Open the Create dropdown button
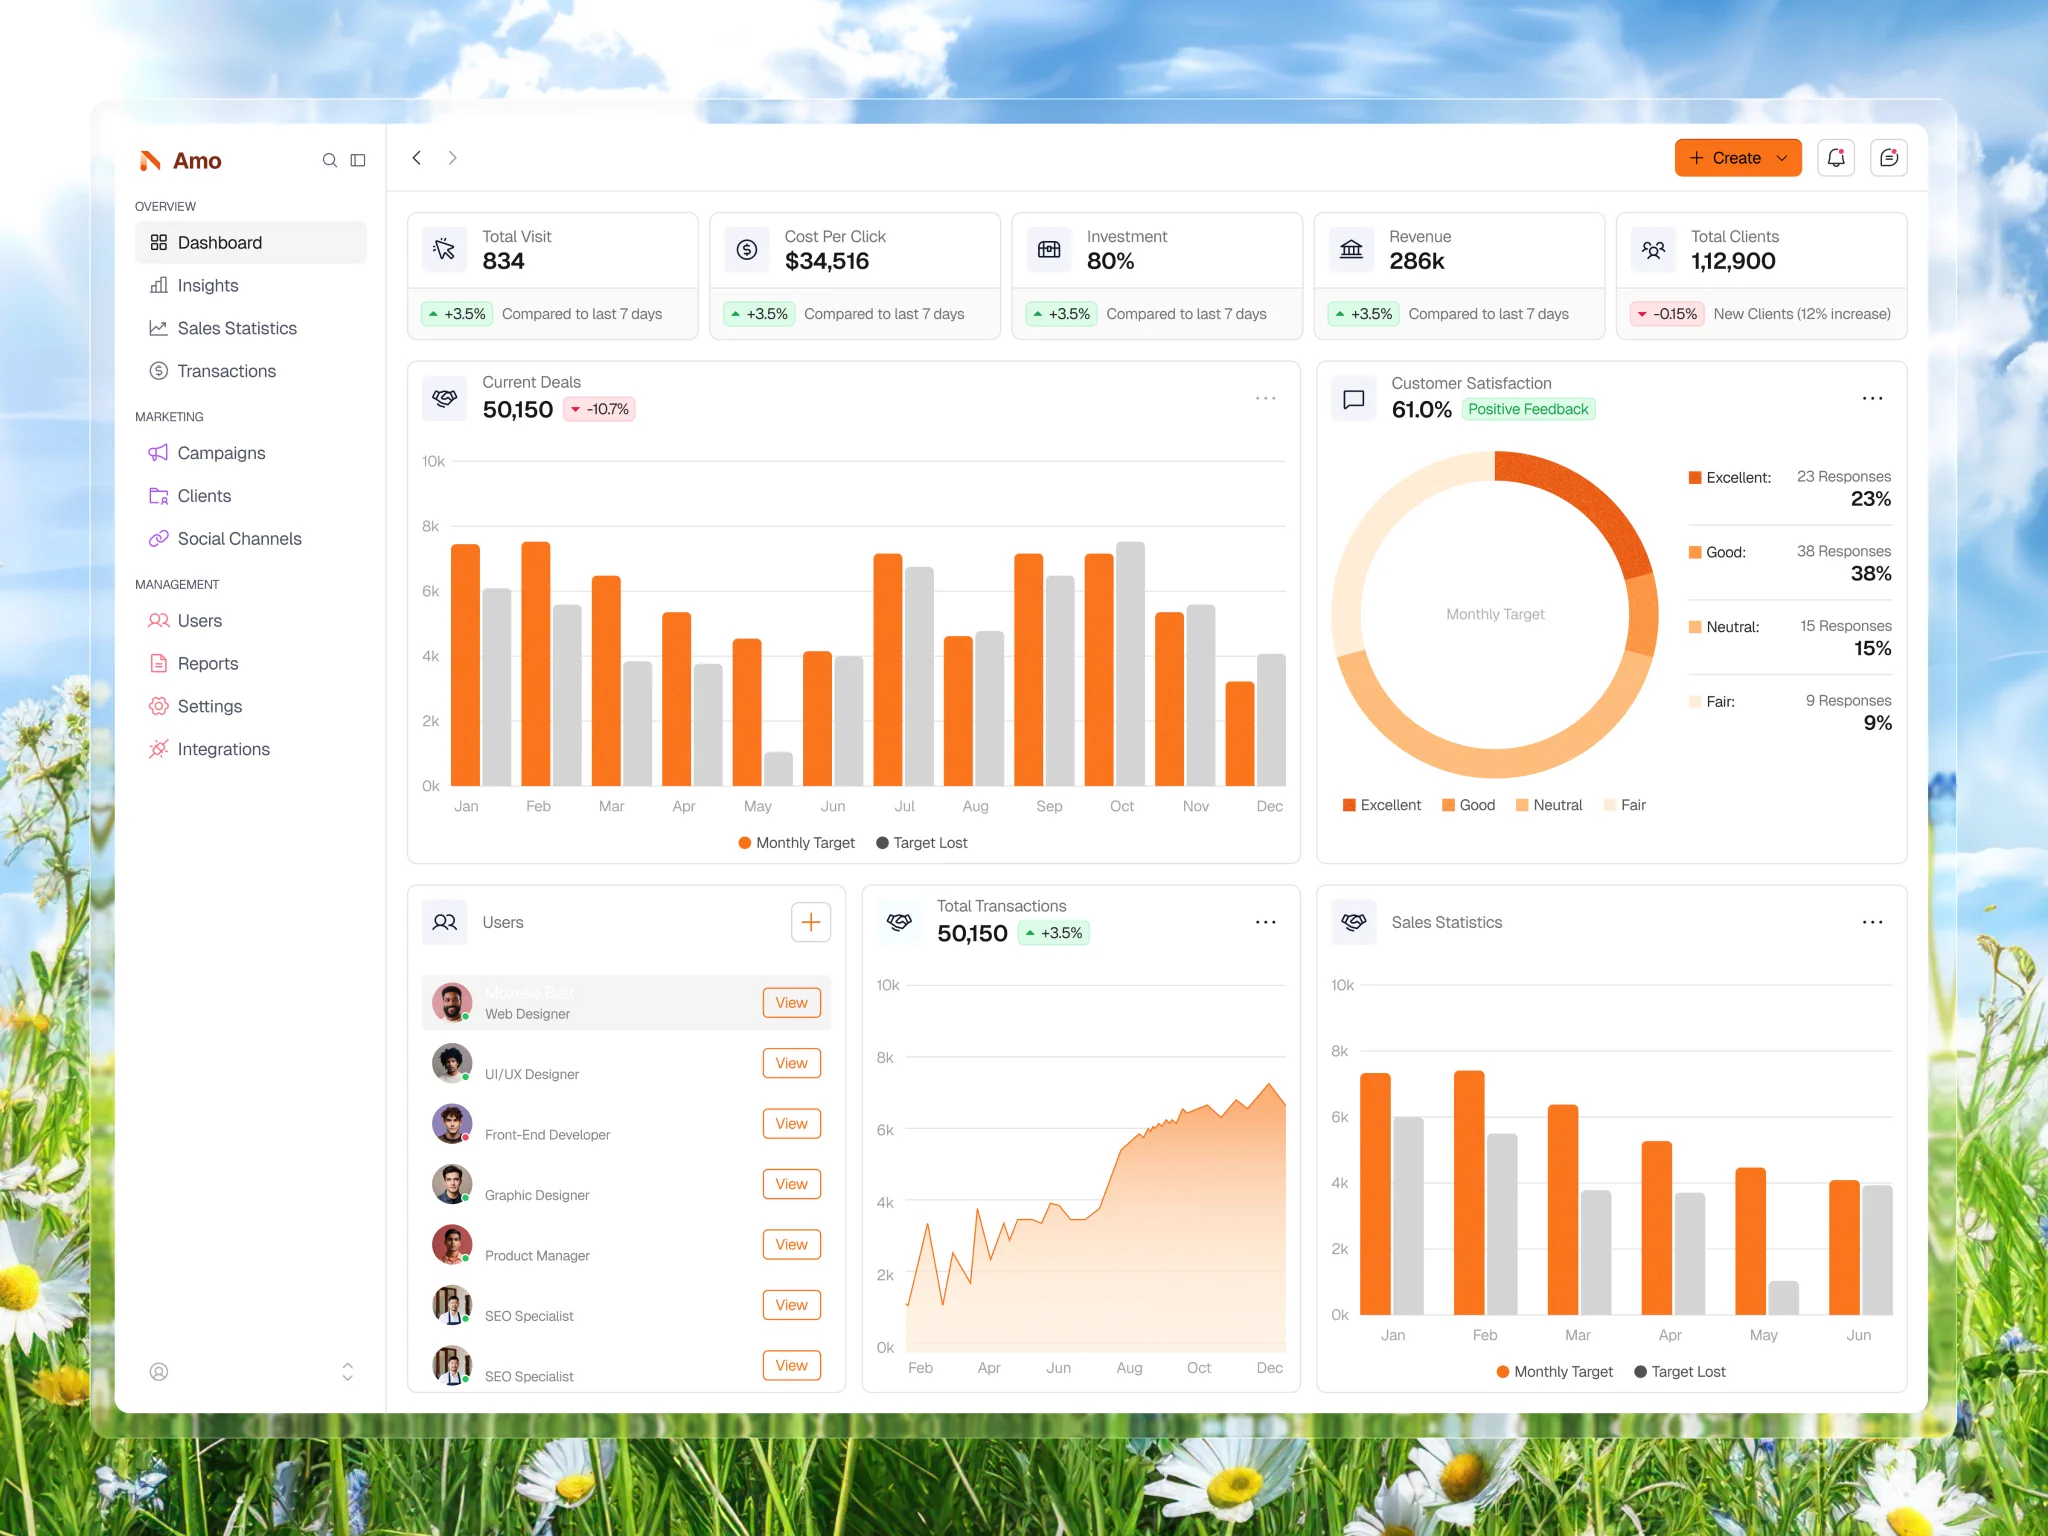 pyautogui.click(x=1738, y=158)
